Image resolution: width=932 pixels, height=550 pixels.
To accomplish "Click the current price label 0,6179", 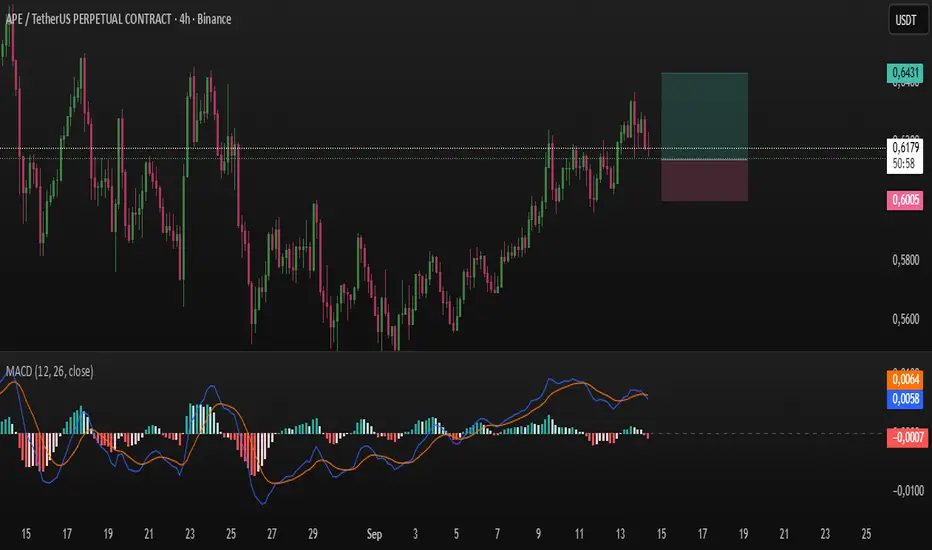I will pos(903,148).
